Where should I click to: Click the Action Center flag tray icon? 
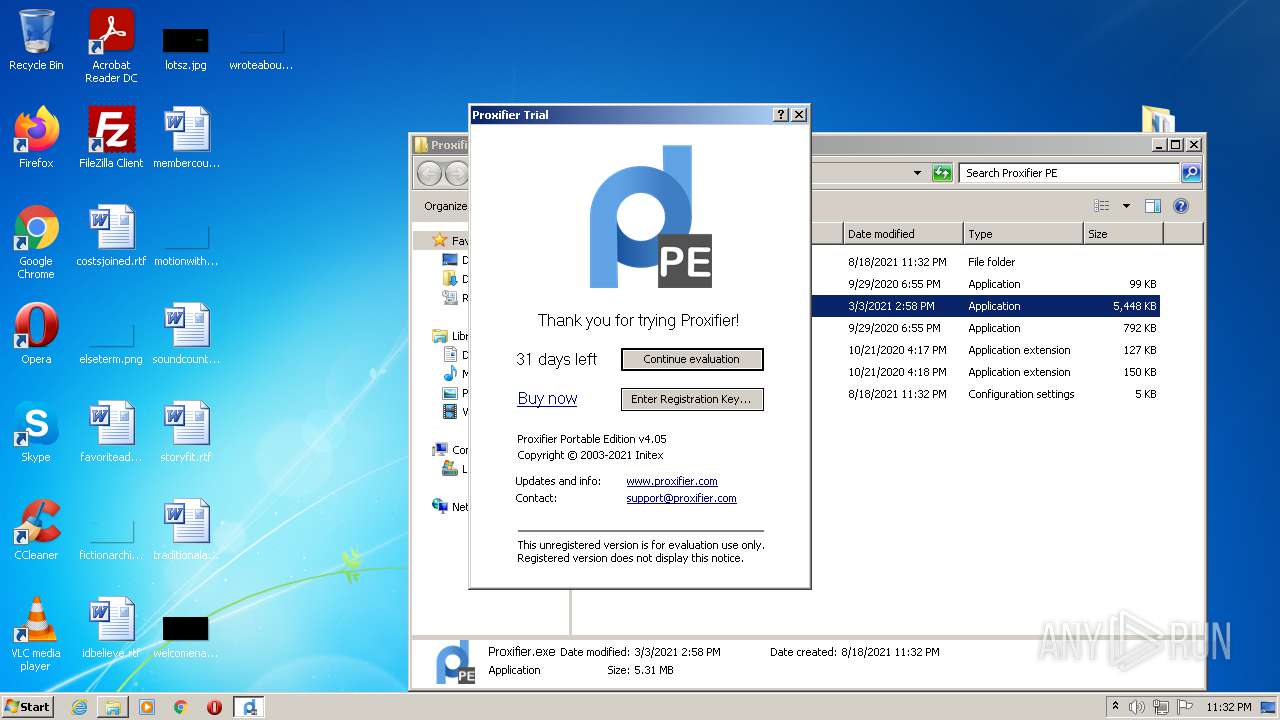click(x=1185, y=707)
